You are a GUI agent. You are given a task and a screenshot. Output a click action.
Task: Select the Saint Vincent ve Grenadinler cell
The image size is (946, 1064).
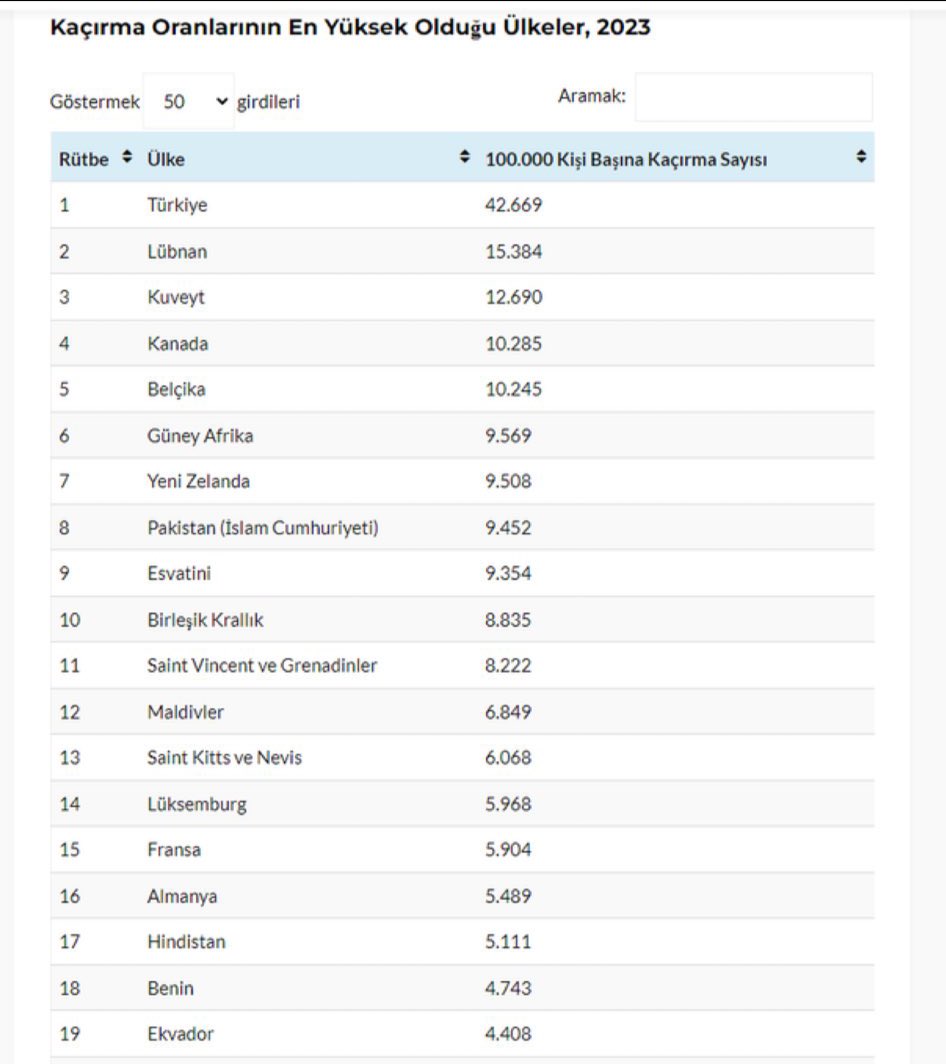262,666
